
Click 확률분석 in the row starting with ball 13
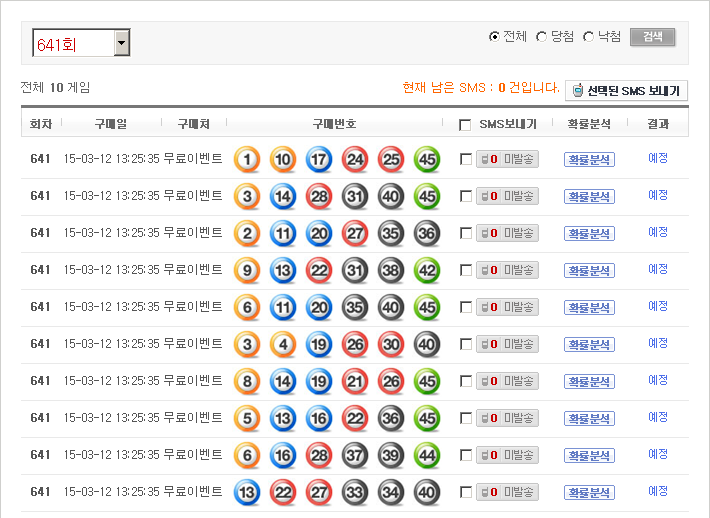click(x=589, y=492)
